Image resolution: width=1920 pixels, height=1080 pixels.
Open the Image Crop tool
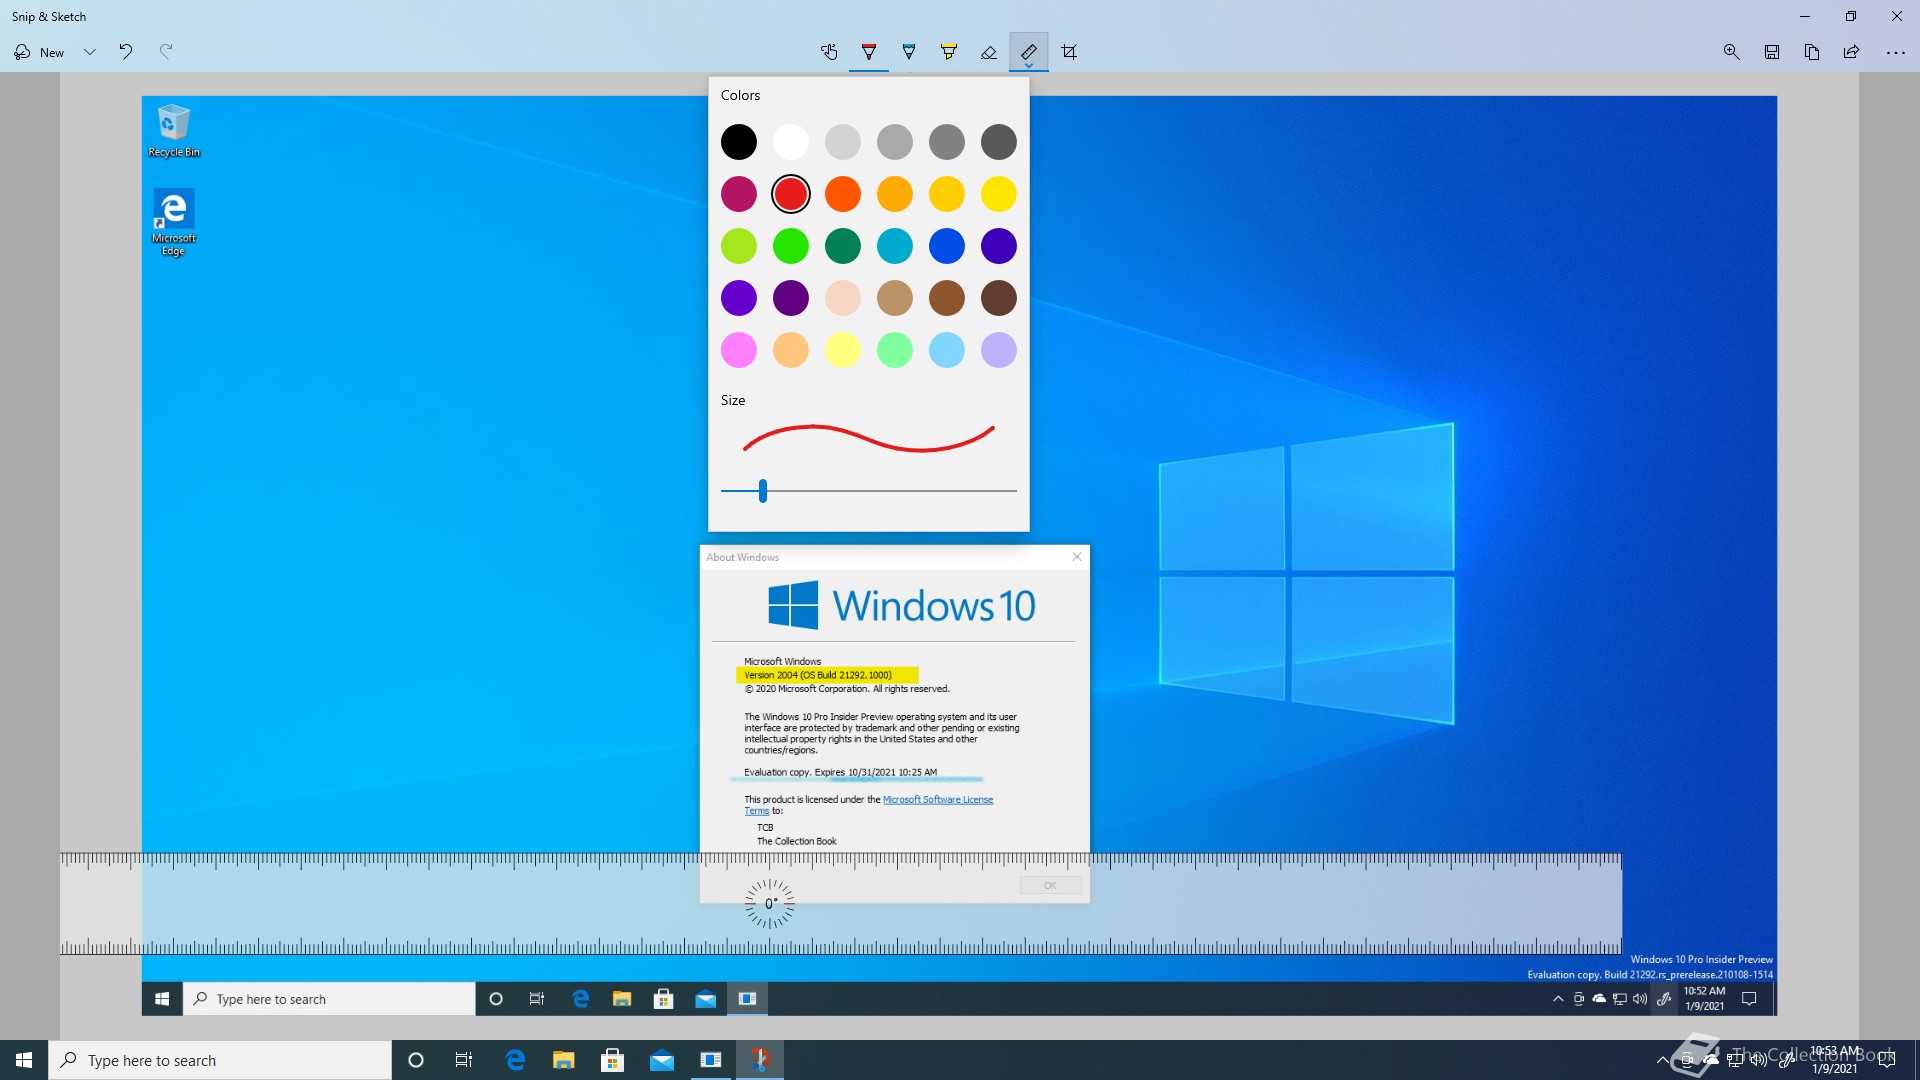[1069, 52]
